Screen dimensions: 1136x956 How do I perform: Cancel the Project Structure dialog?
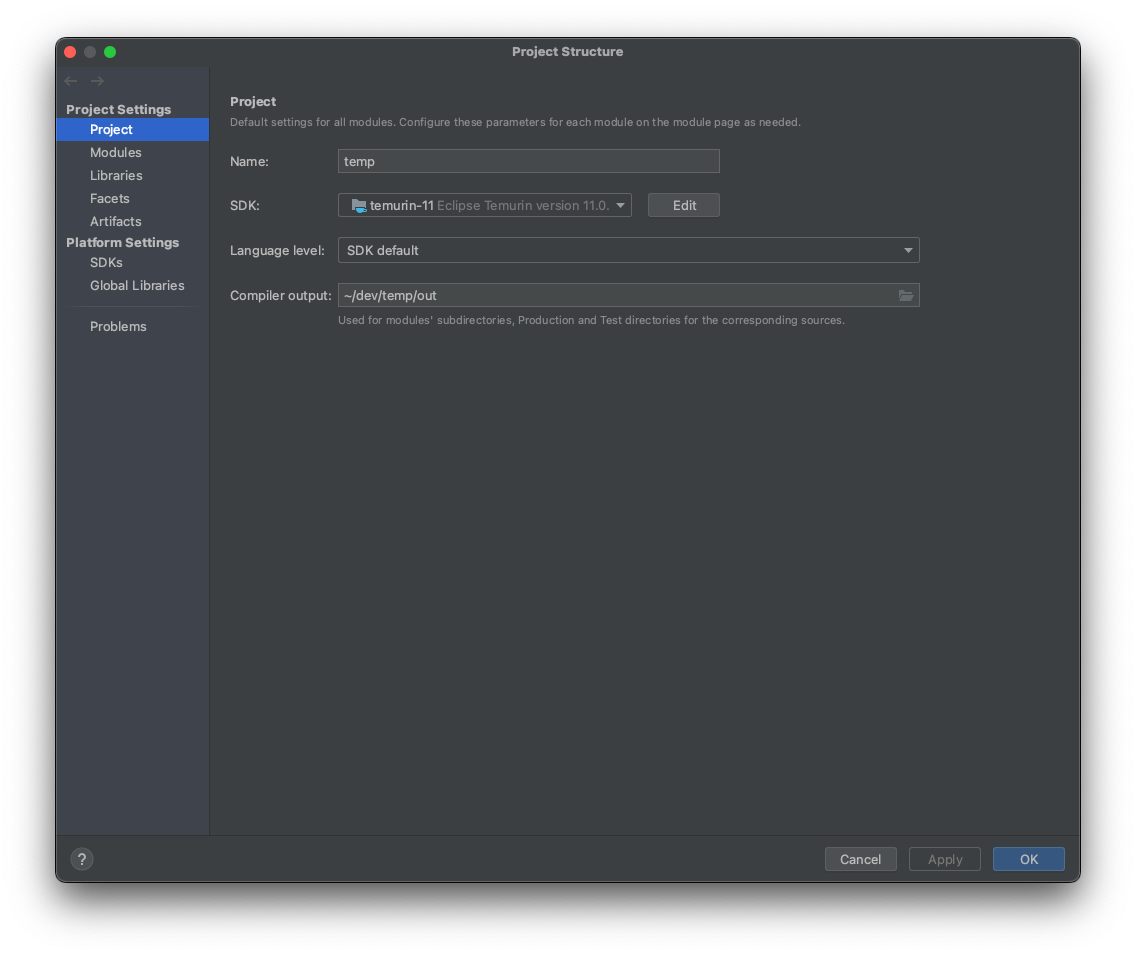click(x=861, y=859)
